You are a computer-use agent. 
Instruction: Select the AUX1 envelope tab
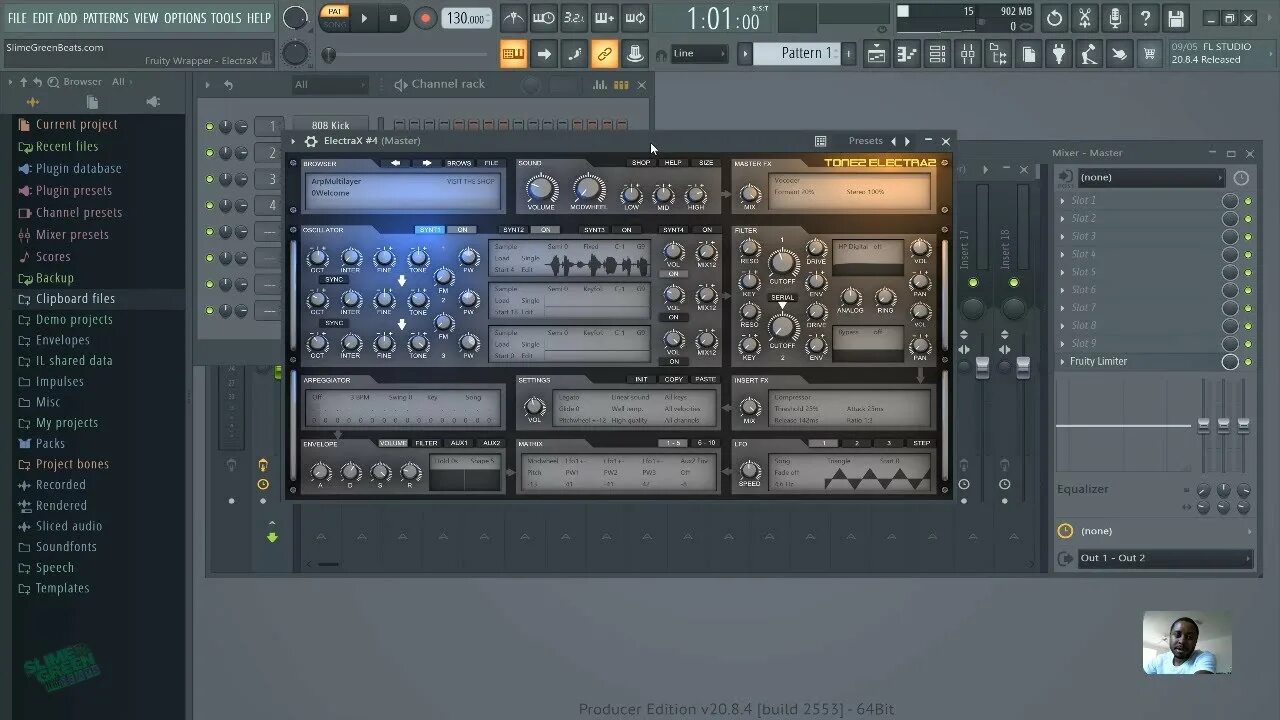[x=459, y=443]
